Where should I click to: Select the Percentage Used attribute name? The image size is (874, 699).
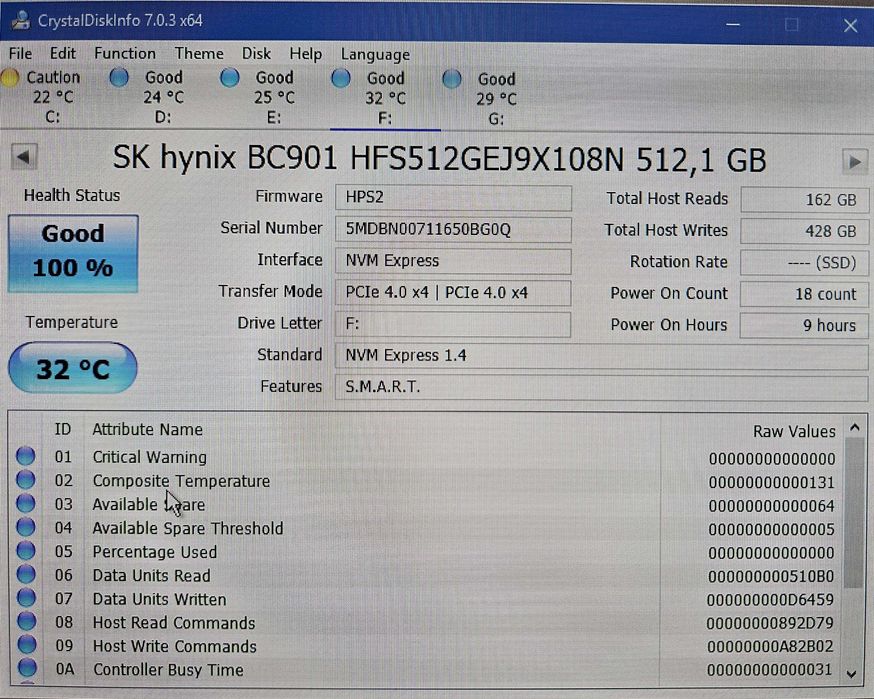[x=154, y=552]
